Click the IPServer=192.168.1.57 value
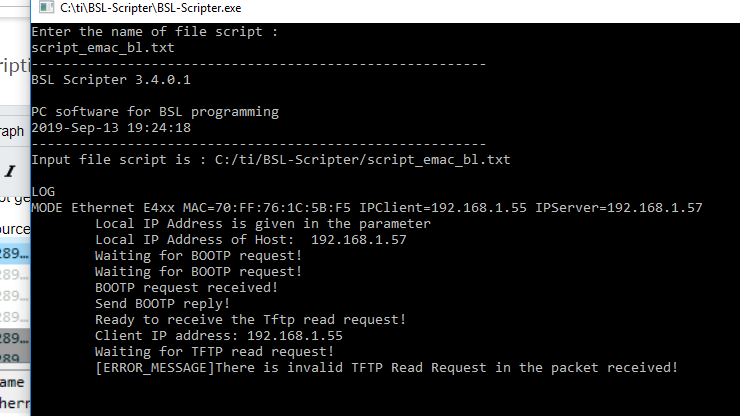This screenshot has height=416, width=740. click(618, 208)
